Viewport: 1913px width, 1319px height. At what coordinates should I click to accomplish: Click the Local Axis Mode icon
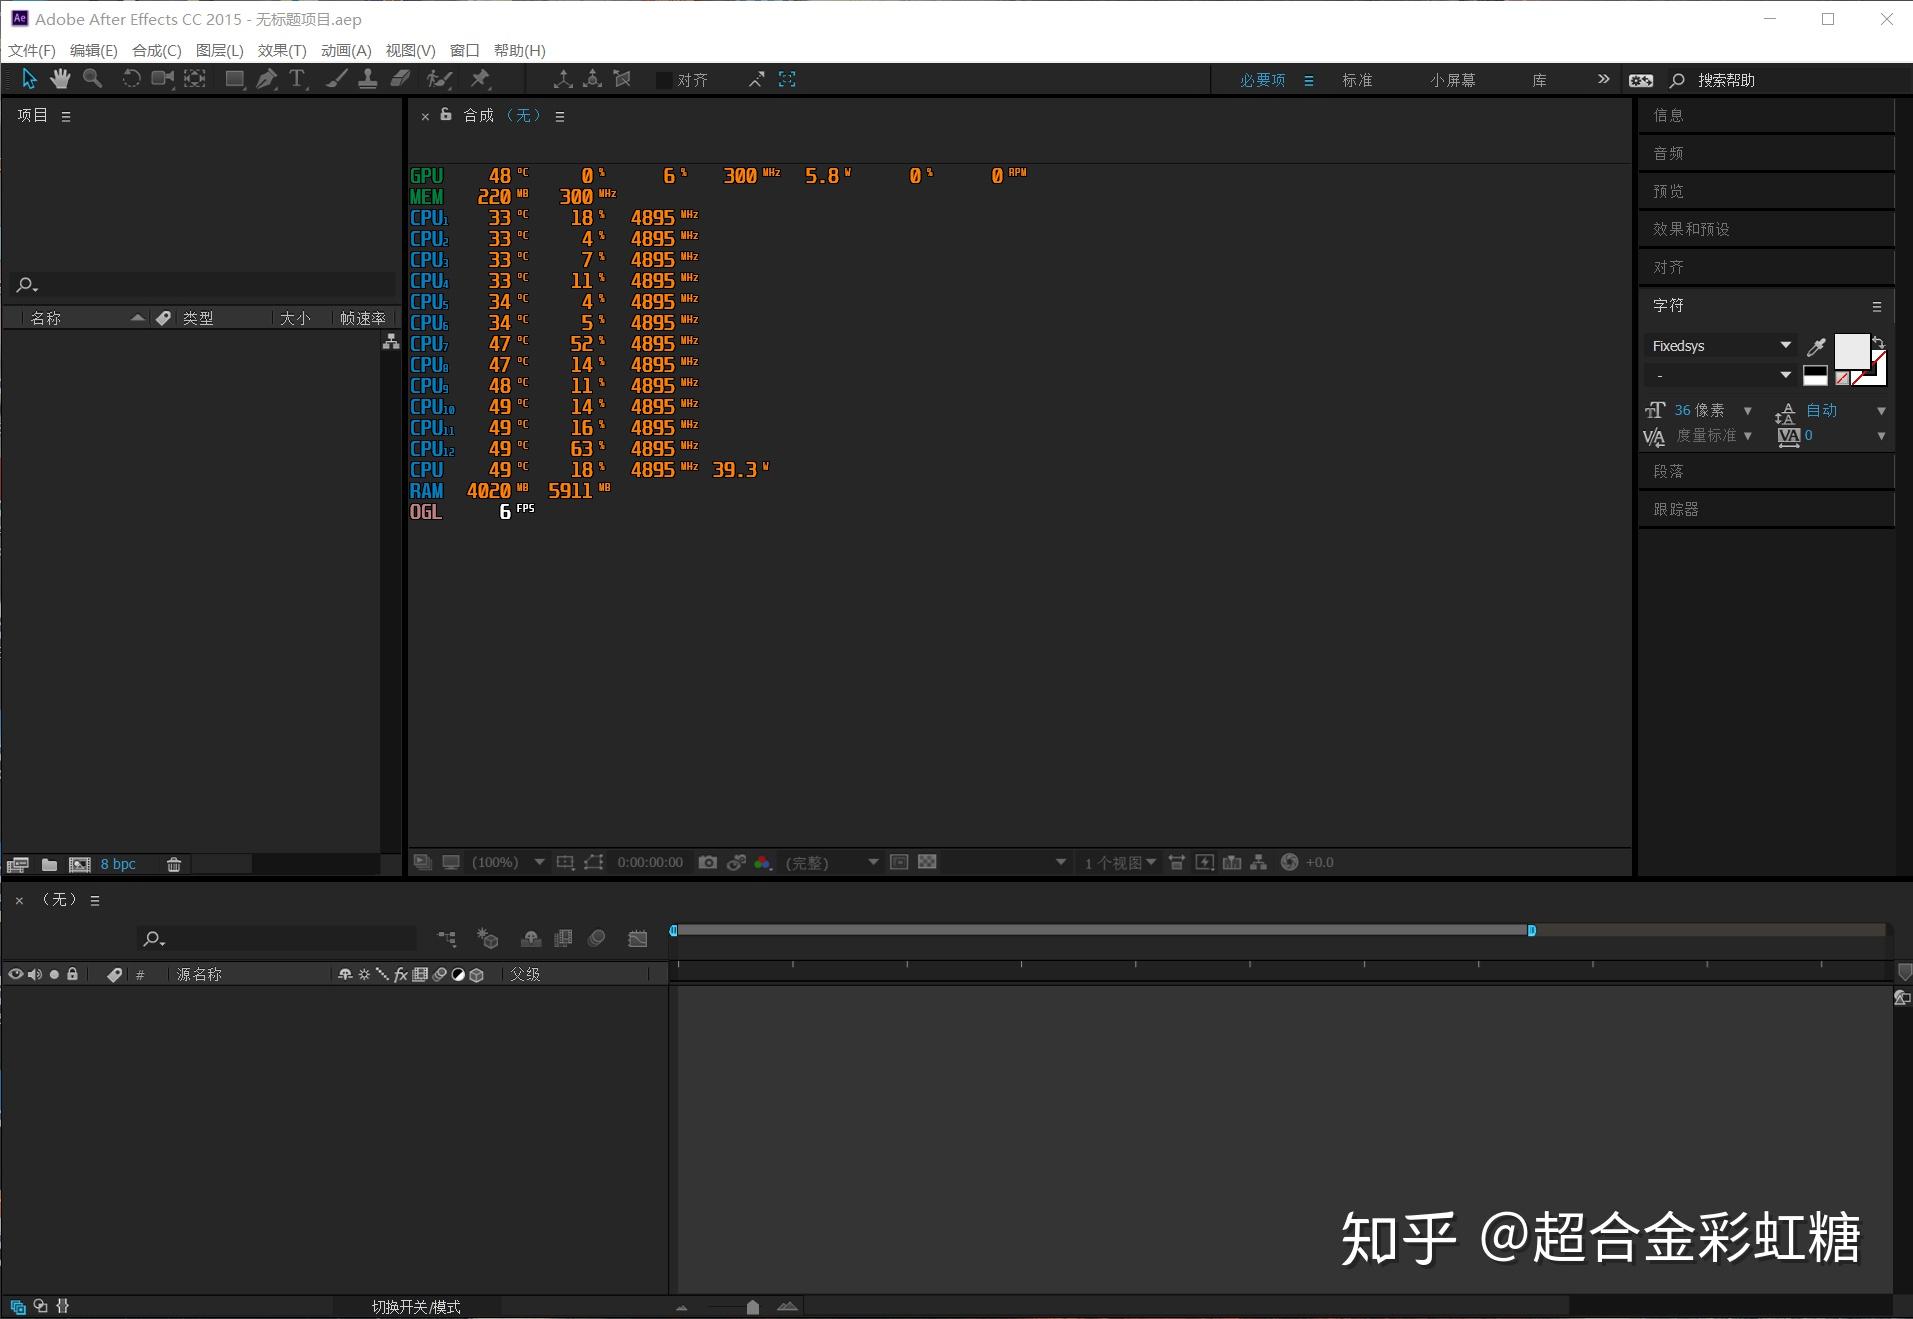[x=563, y=79]
